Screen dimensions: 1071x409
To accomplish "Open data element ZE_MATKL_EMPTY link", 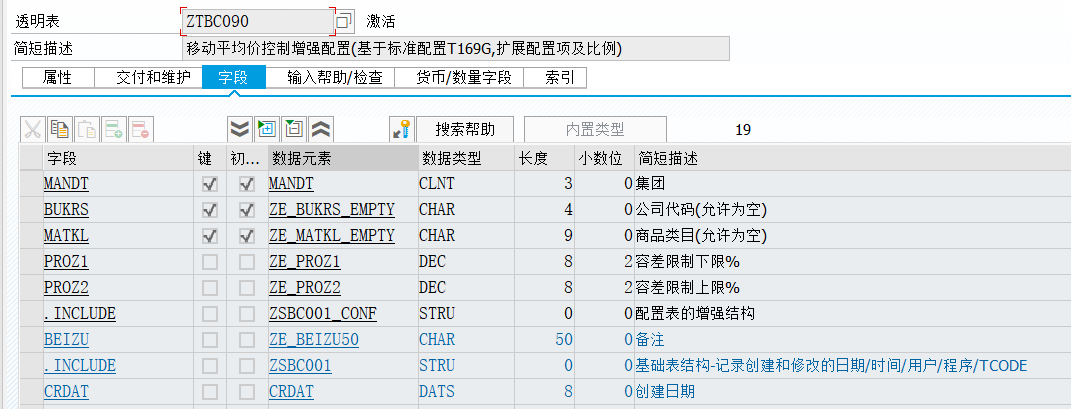I will tap(332, 236).
